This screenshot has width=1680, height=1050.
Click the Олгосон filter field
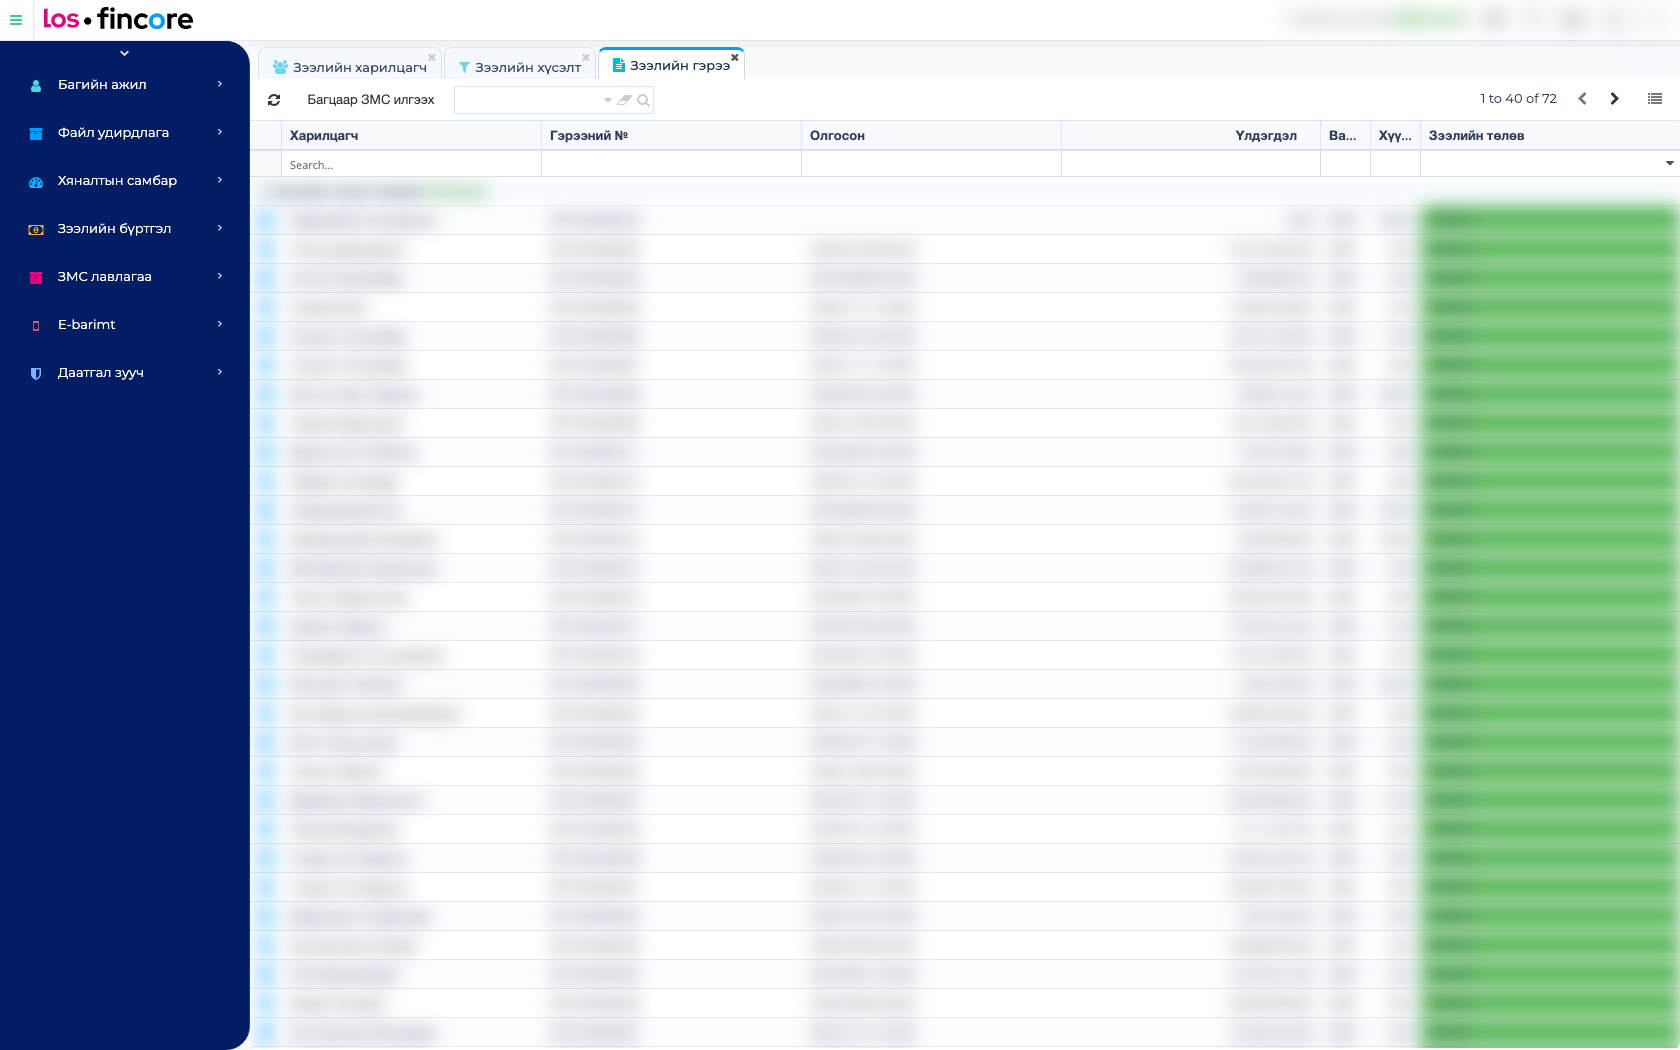[x=931, y=164]
